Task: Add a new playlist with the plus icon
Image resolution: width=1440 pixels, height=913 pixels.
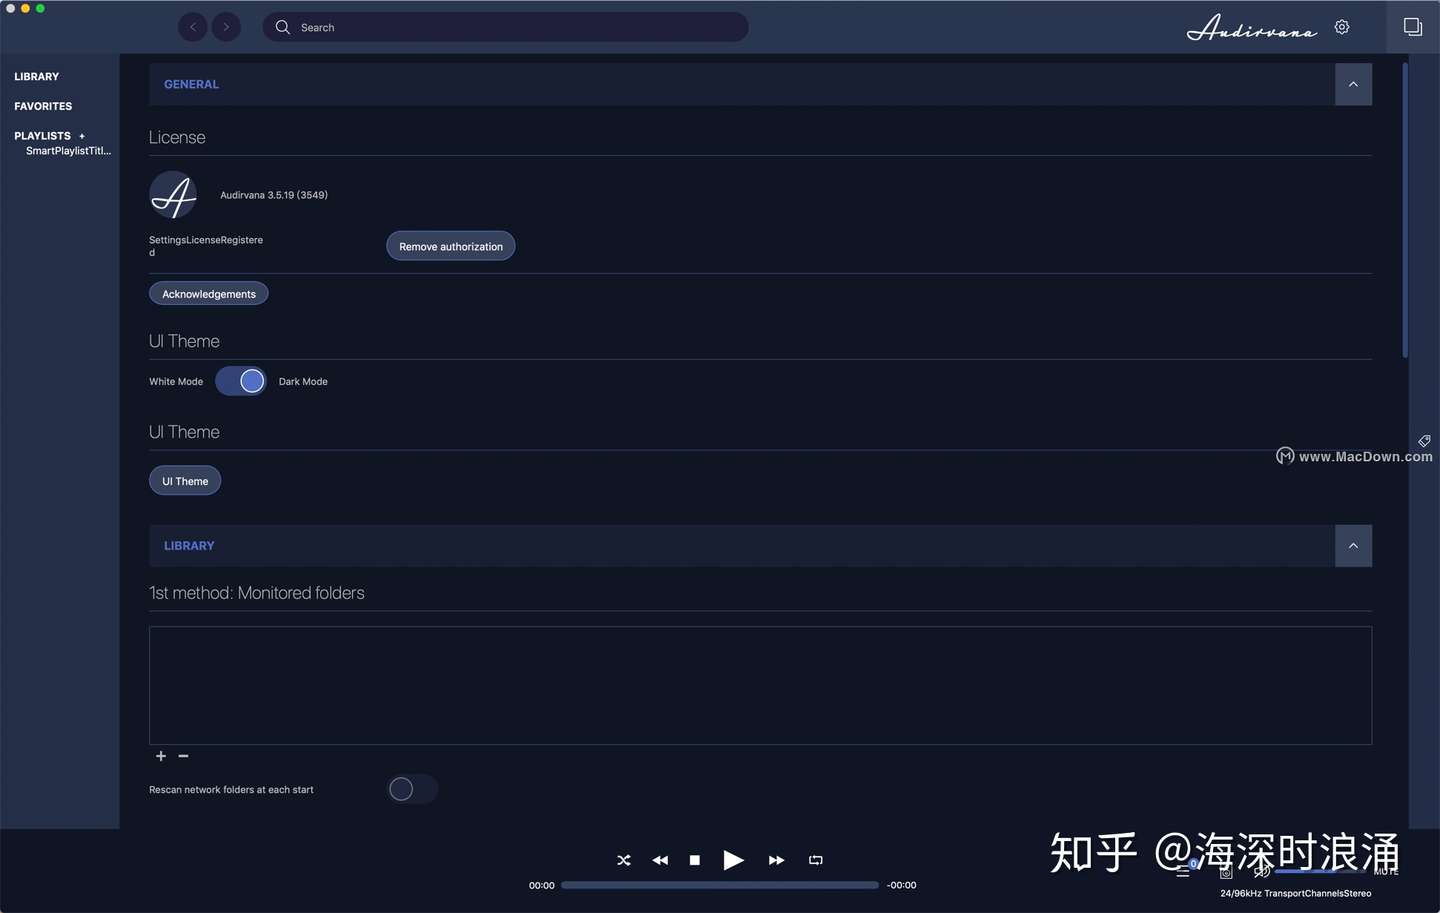Action: (82, 136)
